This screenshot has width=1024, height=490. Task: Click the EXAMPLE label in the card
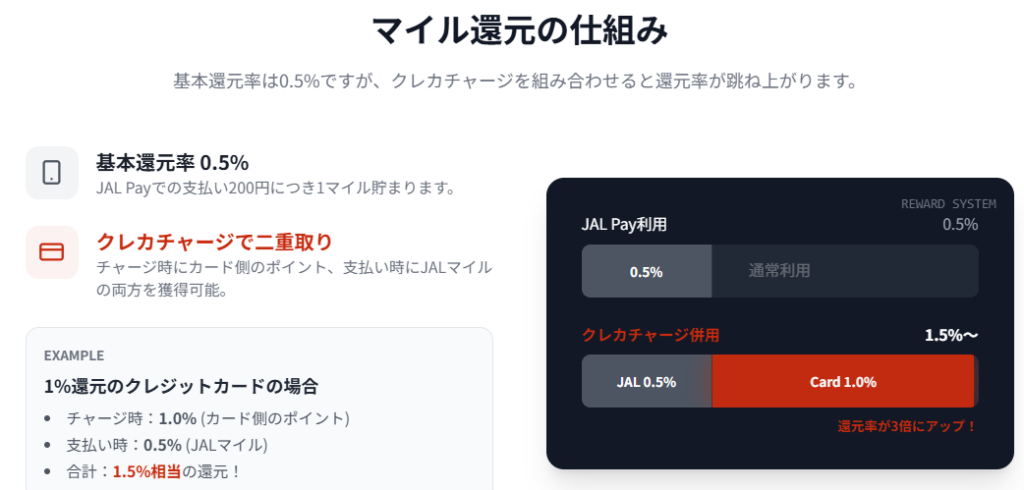(x=74, y=355)
